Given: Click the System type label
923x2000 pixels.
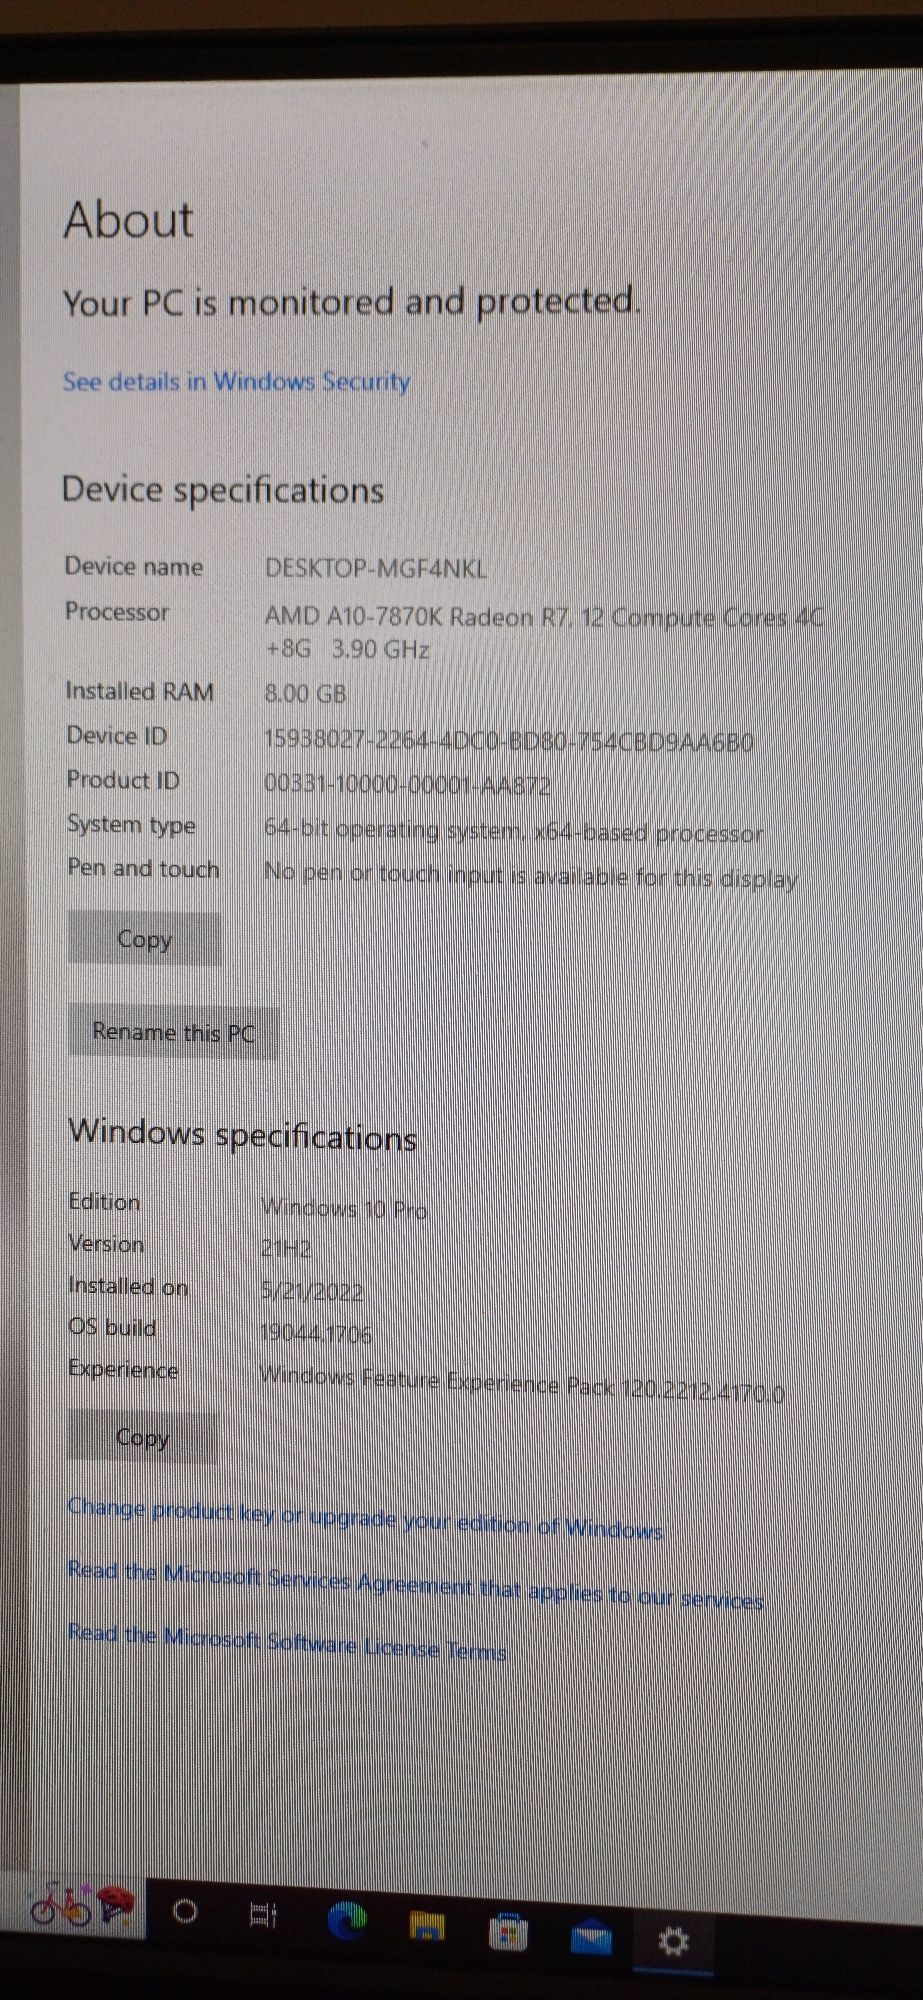Looking at the screenshot, I should pos(131,825).
